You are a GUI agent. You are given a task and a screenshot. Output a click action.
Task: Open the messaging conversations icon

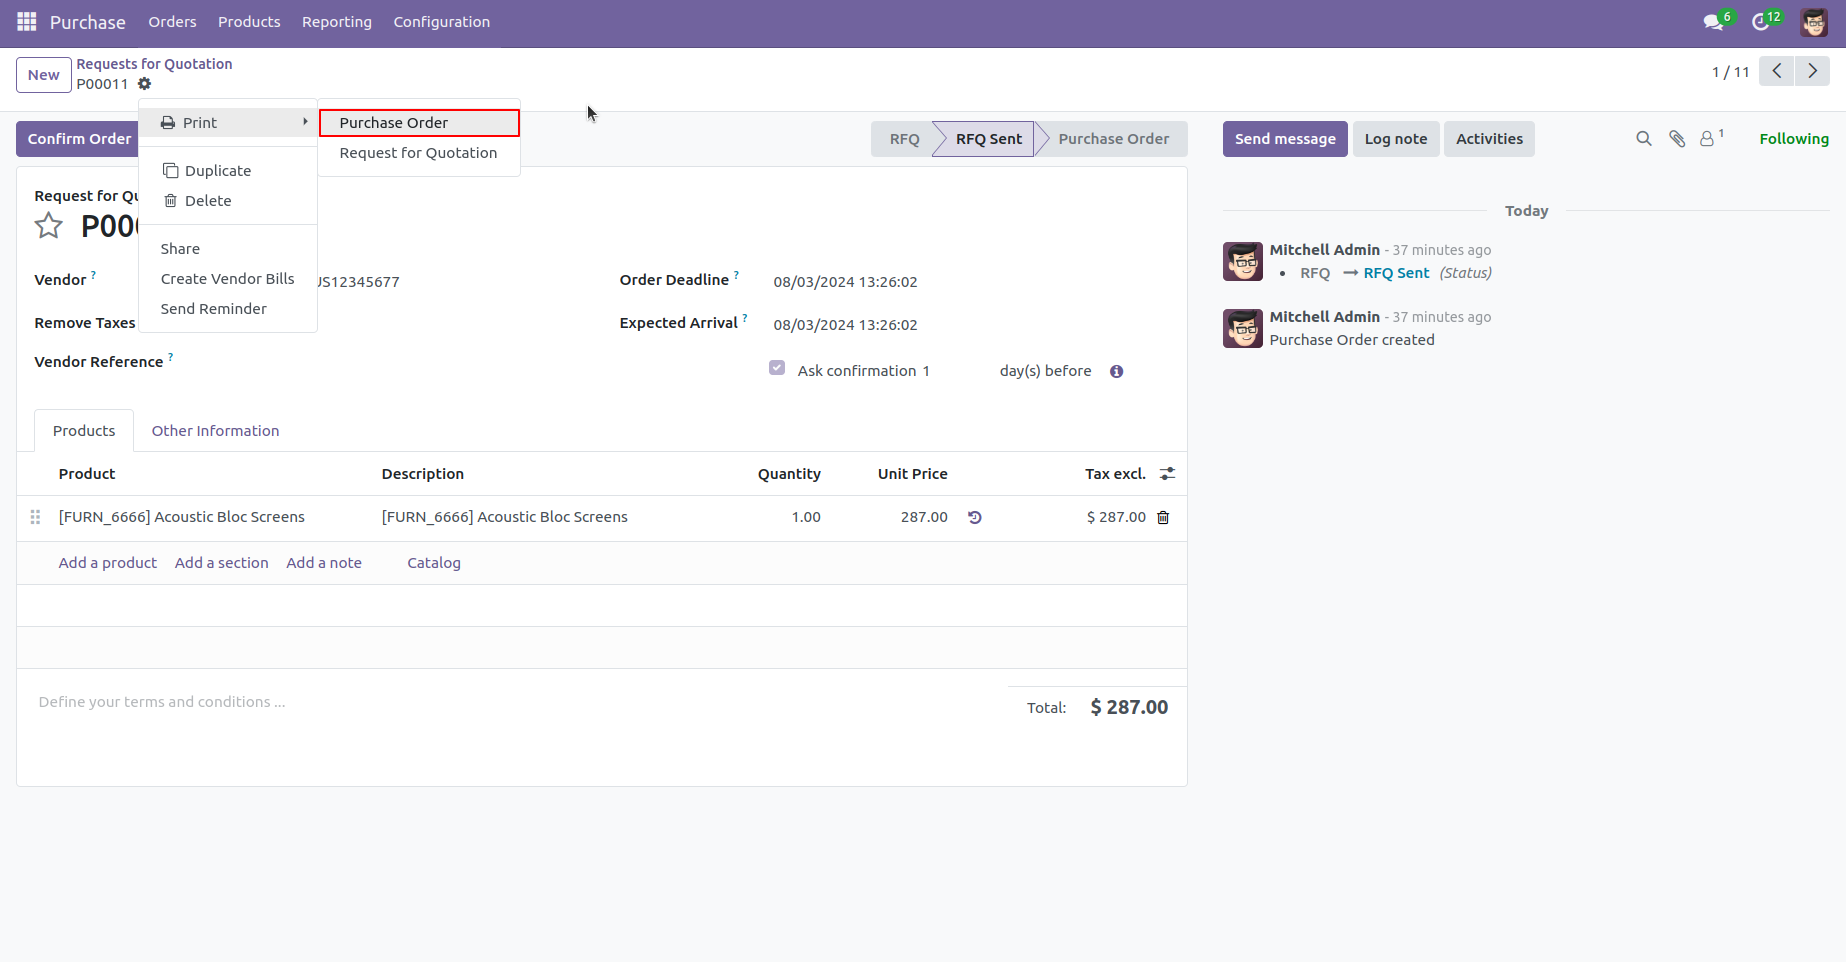tap(1712, 21)
